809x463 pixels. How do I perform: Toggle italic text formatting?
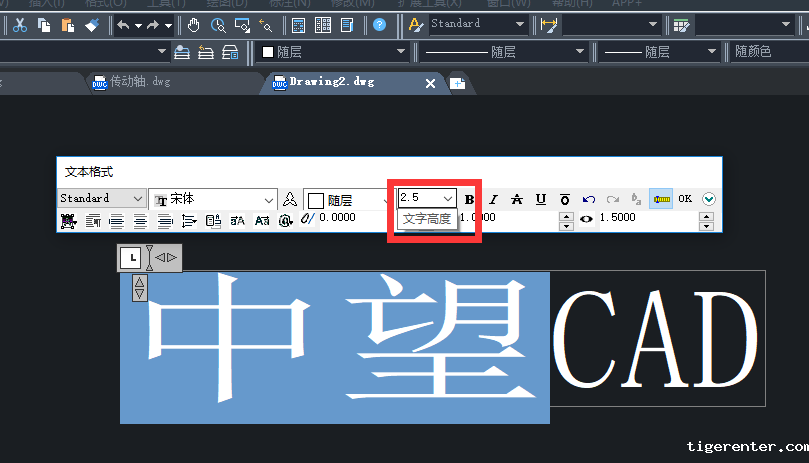(x=493, y=199)
